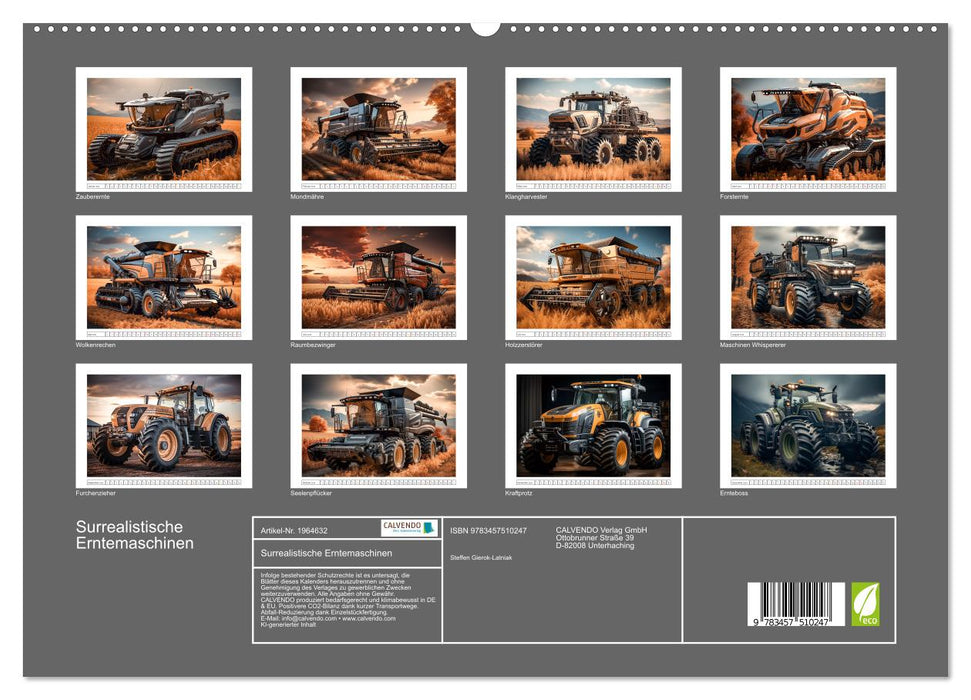
Task: Click the yellow Kraftprotz tractor image
Action: tap(593, 425)
